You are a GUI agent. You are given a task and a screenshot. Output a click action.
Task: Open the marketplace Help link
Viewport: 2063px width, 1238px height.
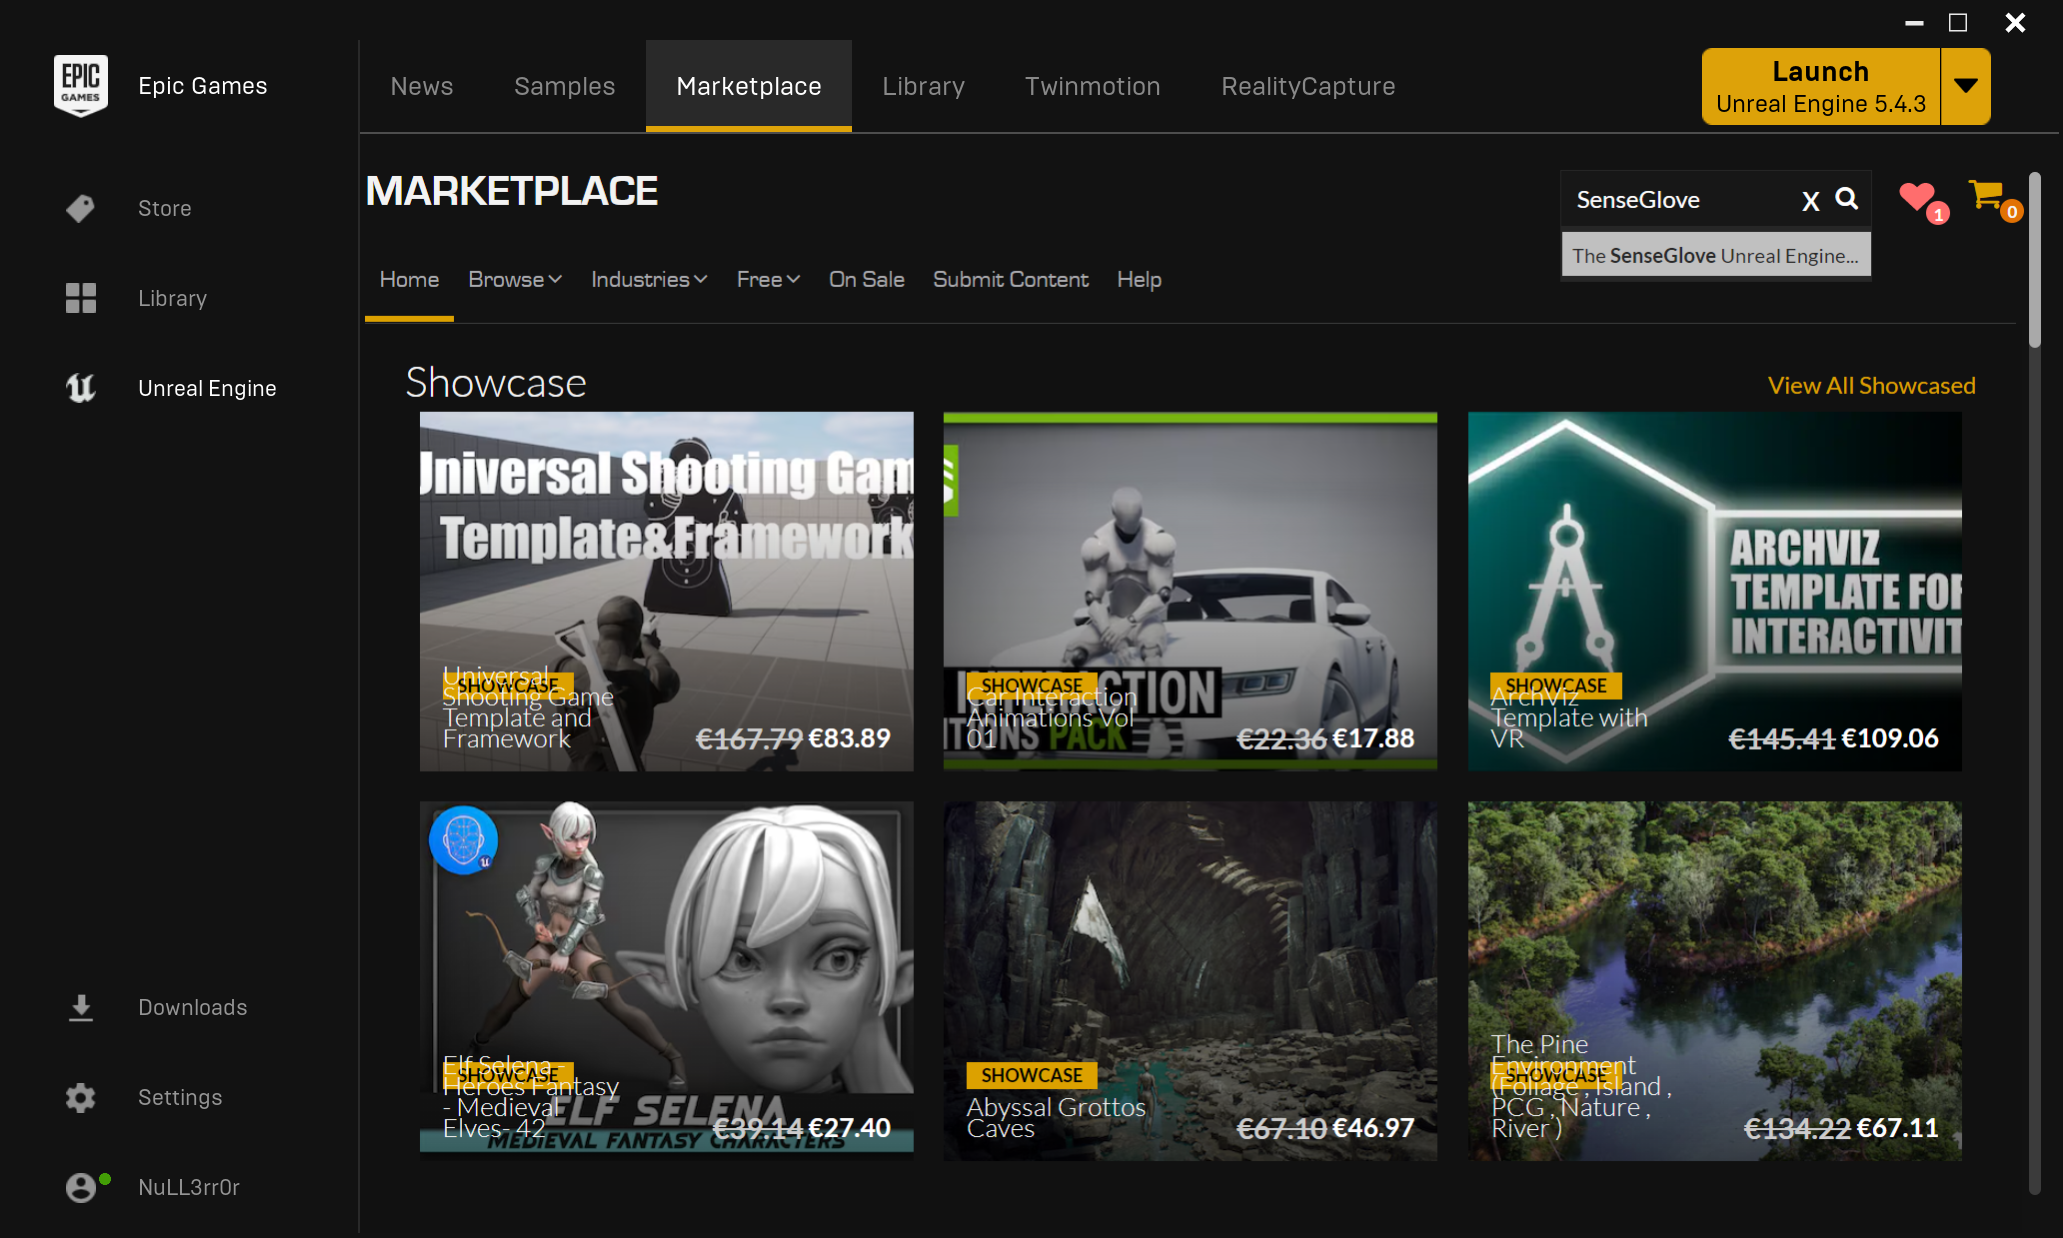pyautogui.click(x=1139, y=280)
